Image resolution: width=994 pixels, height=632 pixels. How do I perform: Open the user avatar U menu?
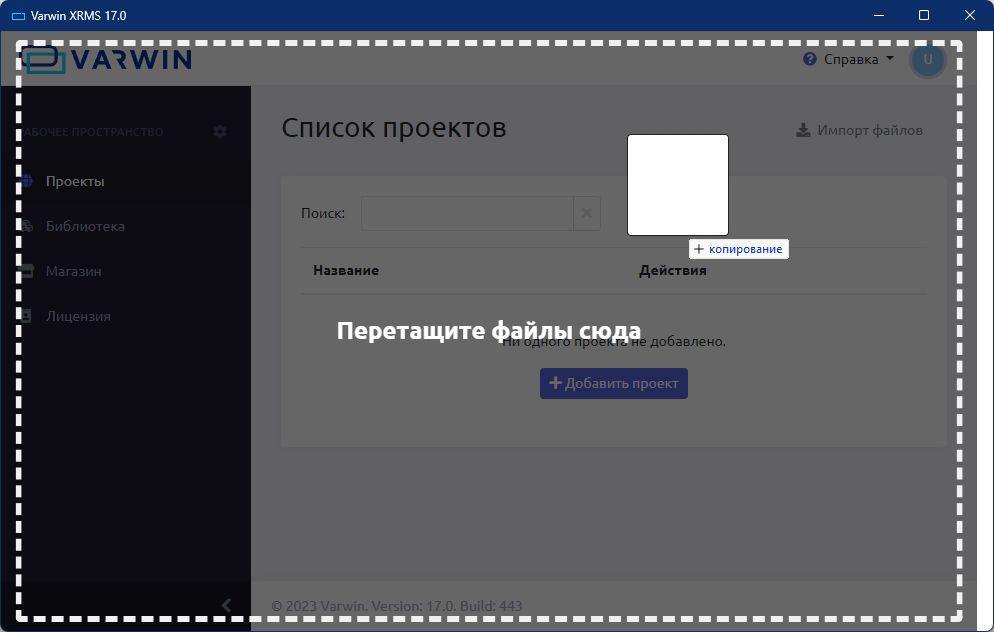(x=927, y=60)
